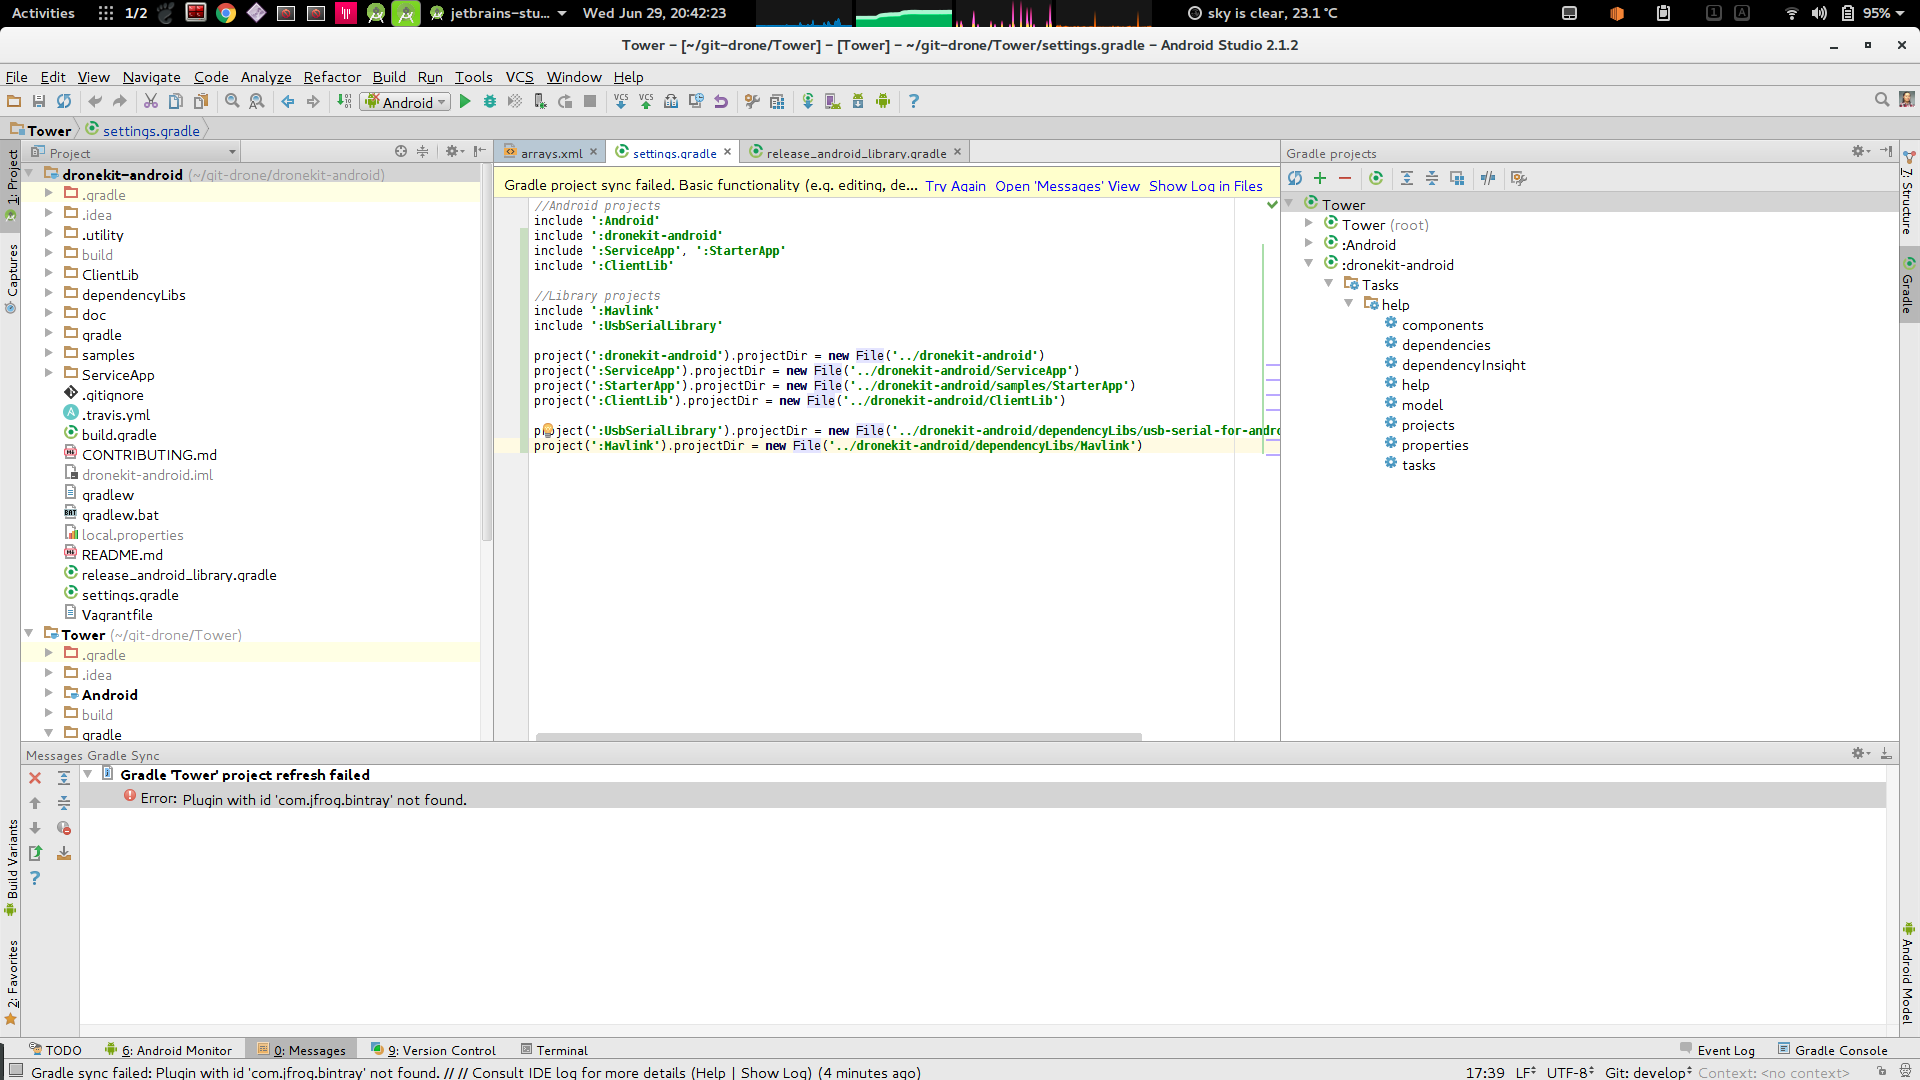Collapse the help task group

1348,304
